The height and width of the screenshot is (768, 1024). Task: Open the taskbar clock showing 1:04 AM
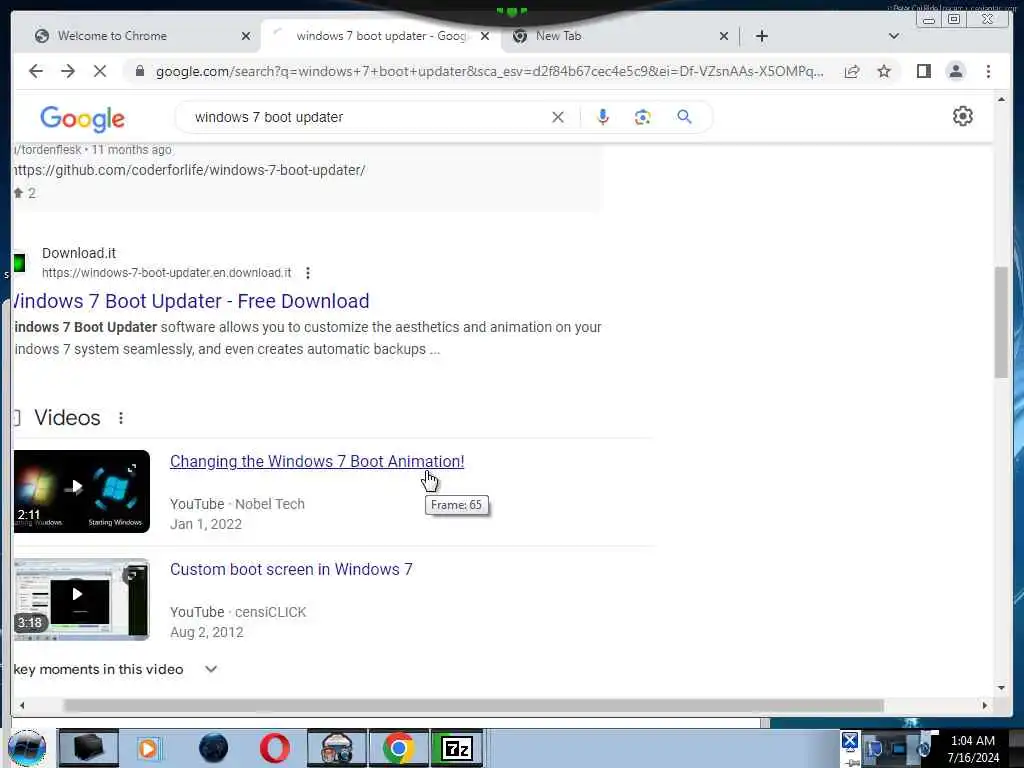[973, 749]
